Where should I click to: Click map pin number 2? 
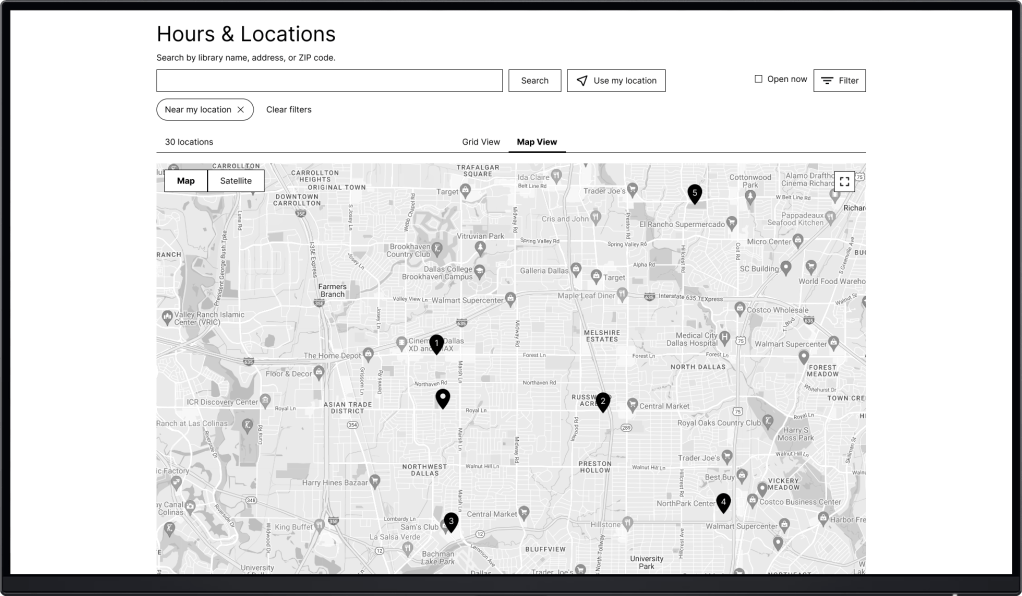pyautogui.click(x=602, y=401)
